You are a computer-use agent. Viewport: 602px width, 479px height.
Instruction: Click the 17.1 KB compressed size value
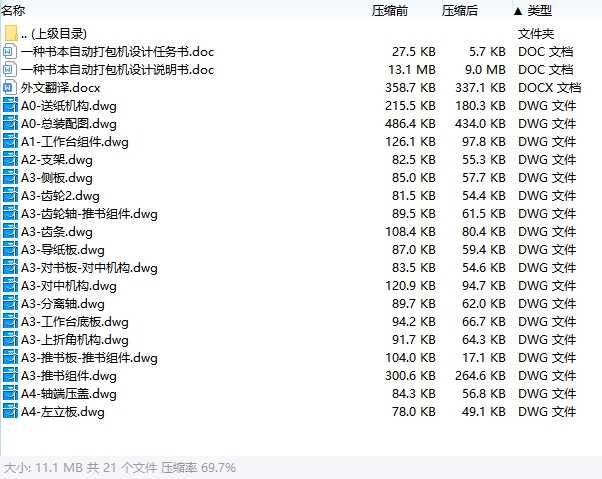(484, 358)
